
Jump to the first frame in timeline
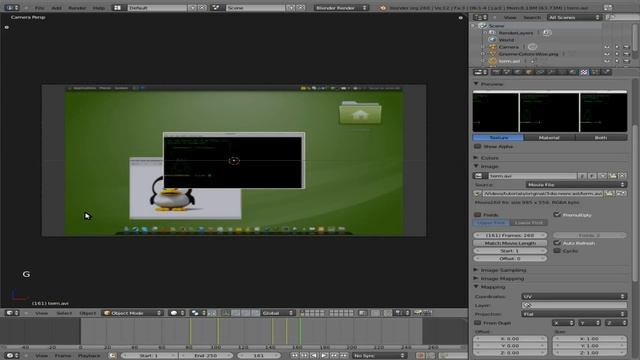pyautogui.click(x=294, y=356)
